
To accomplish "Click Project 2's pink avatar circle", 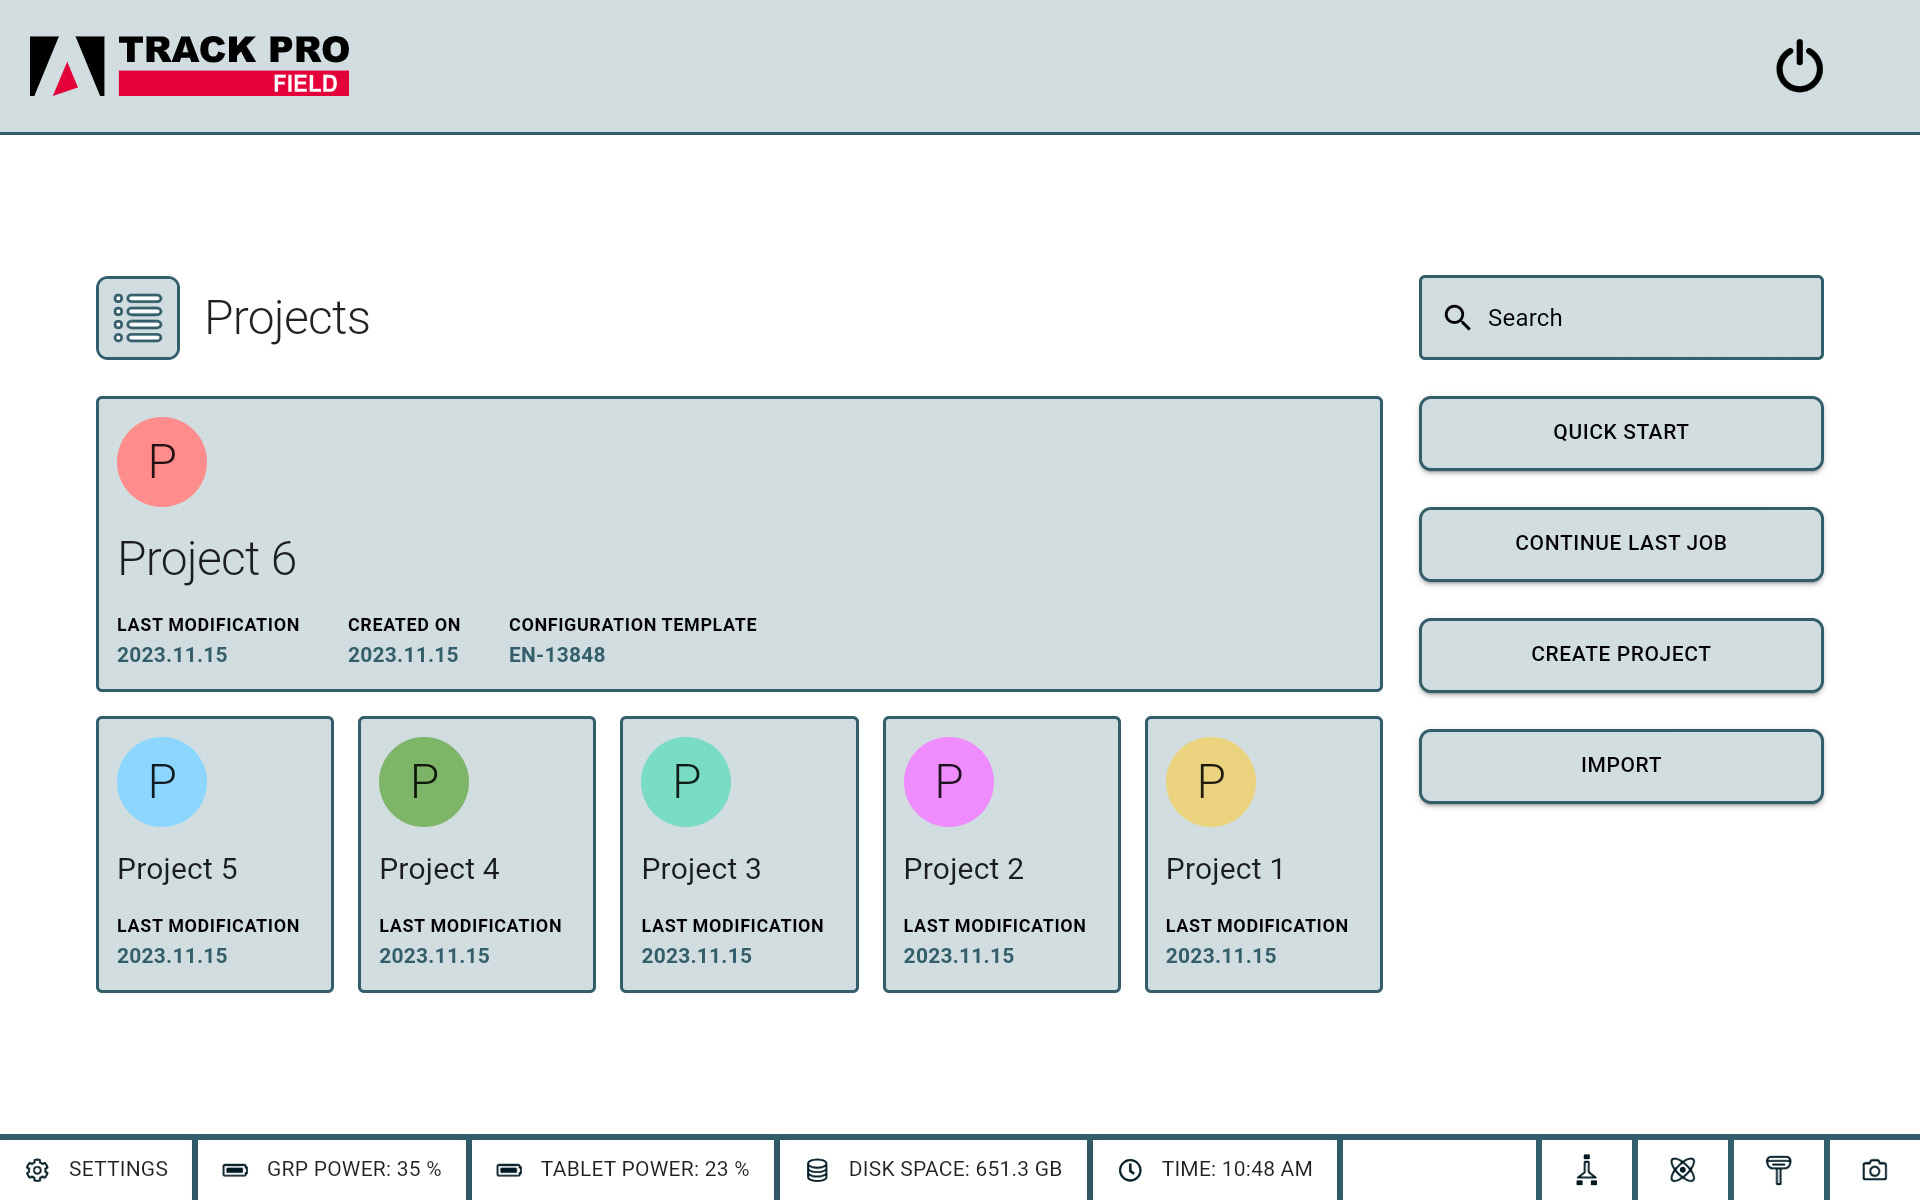I will click(948, 782).
